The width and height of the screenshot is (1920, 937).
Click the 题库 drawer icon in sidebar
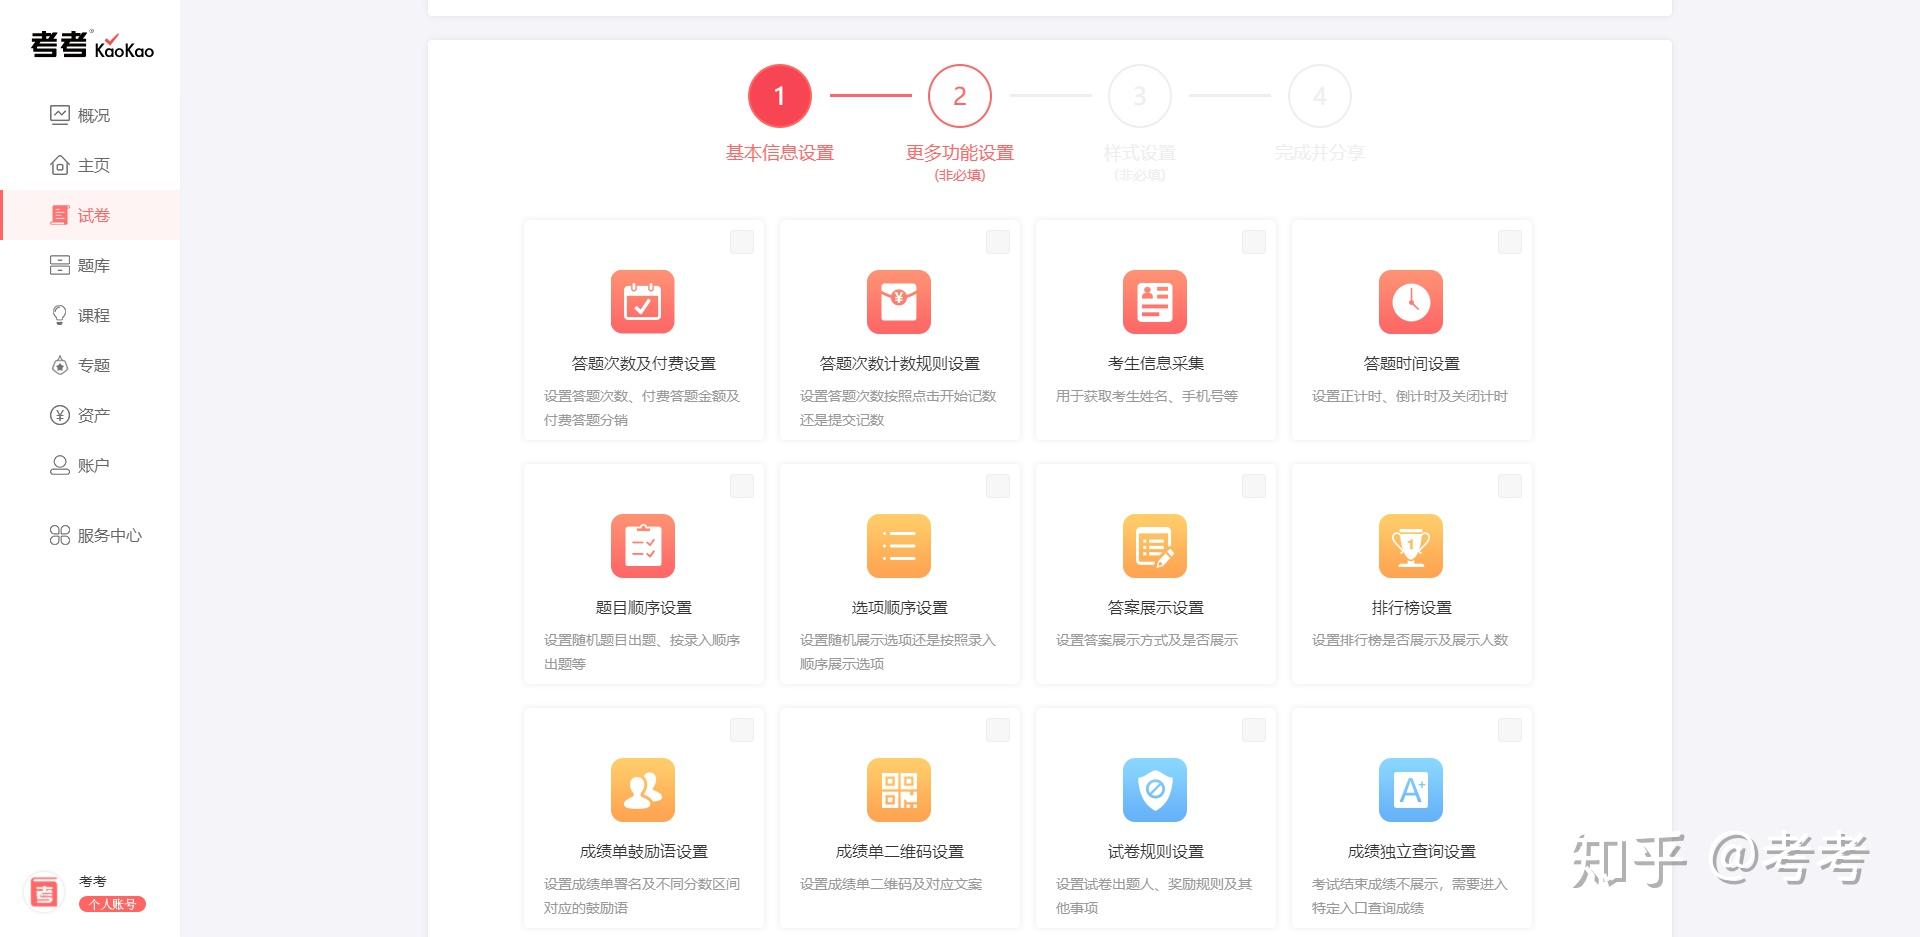click(x=60, y=265)
